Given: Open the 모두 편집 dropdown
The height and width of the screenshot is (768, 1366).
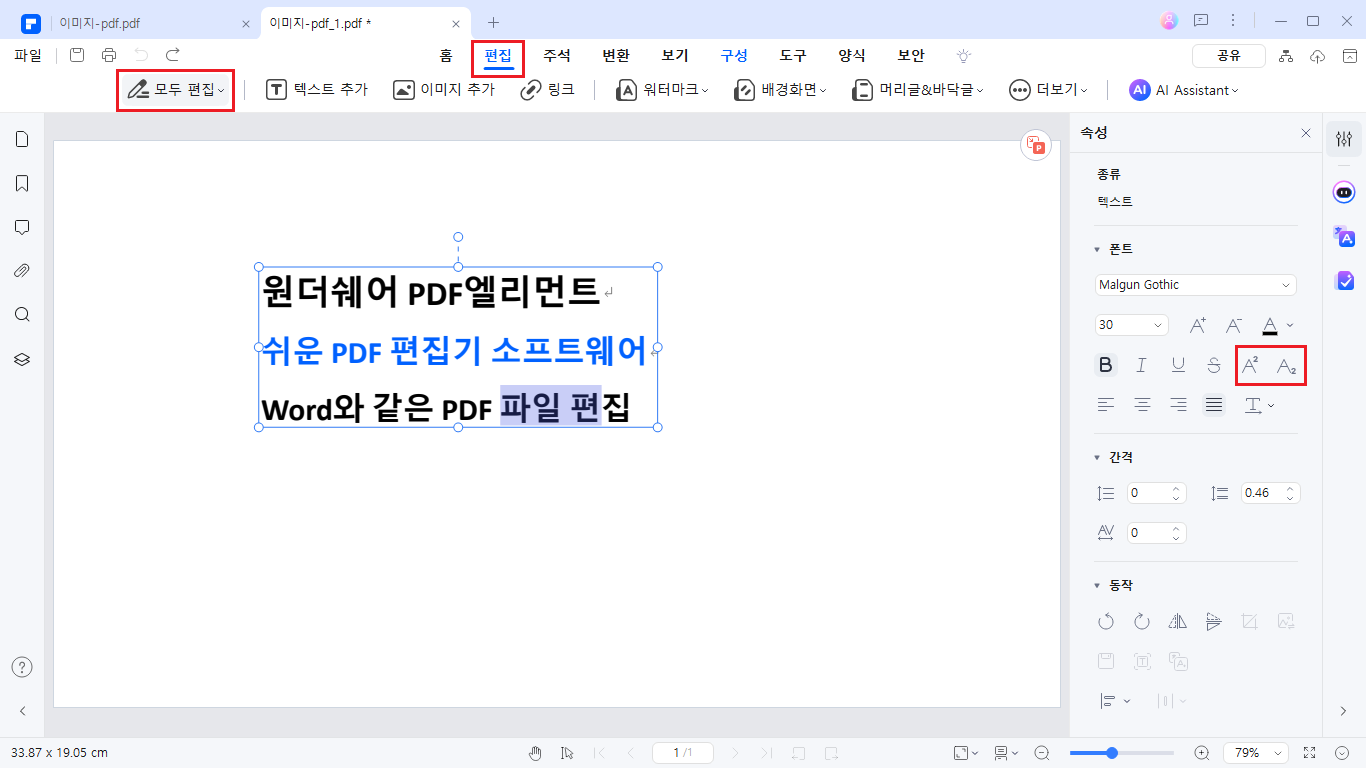Looking at the screenshot, I should [x=175, y=90].
